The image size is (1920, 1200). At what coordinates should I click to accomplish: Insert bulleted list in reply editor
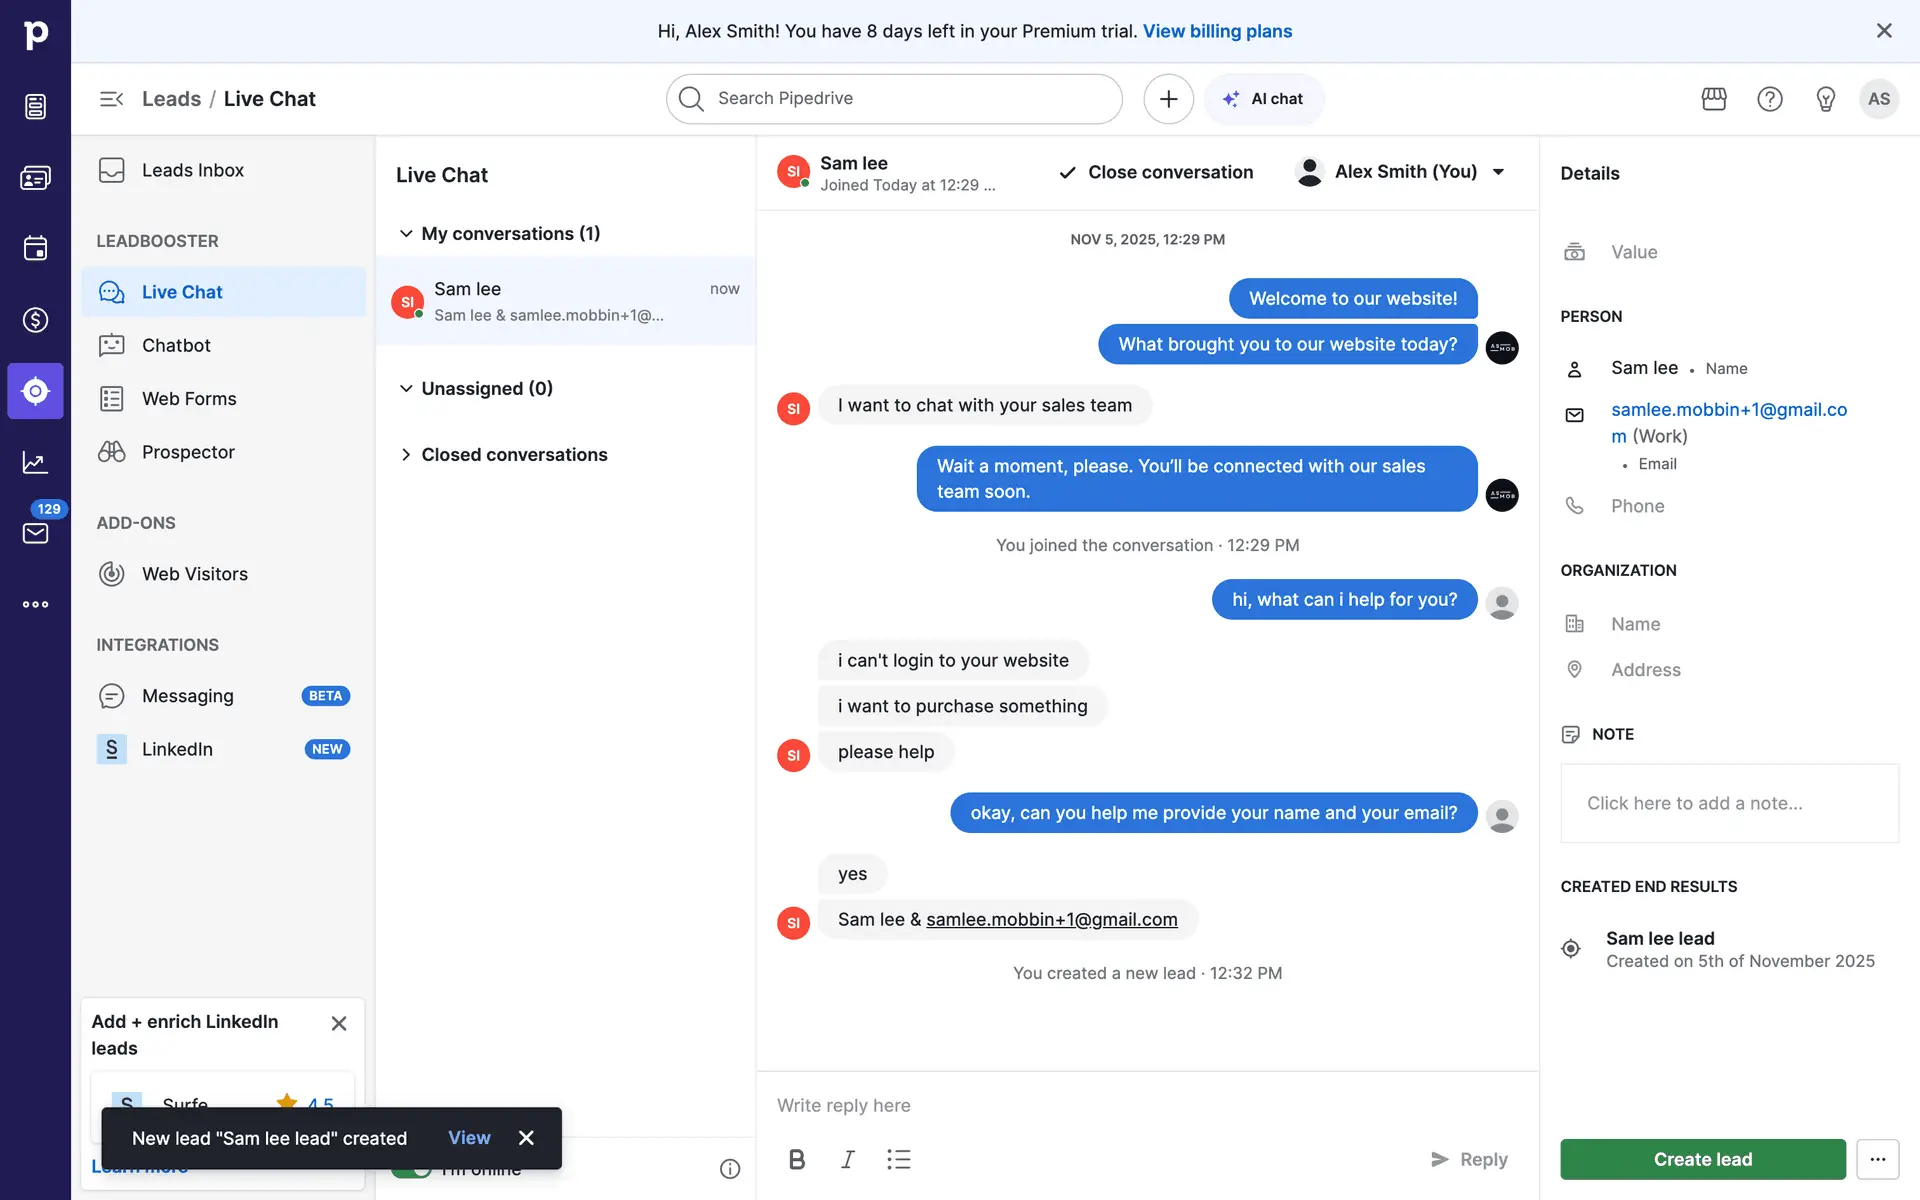[x=898, y=1159]
